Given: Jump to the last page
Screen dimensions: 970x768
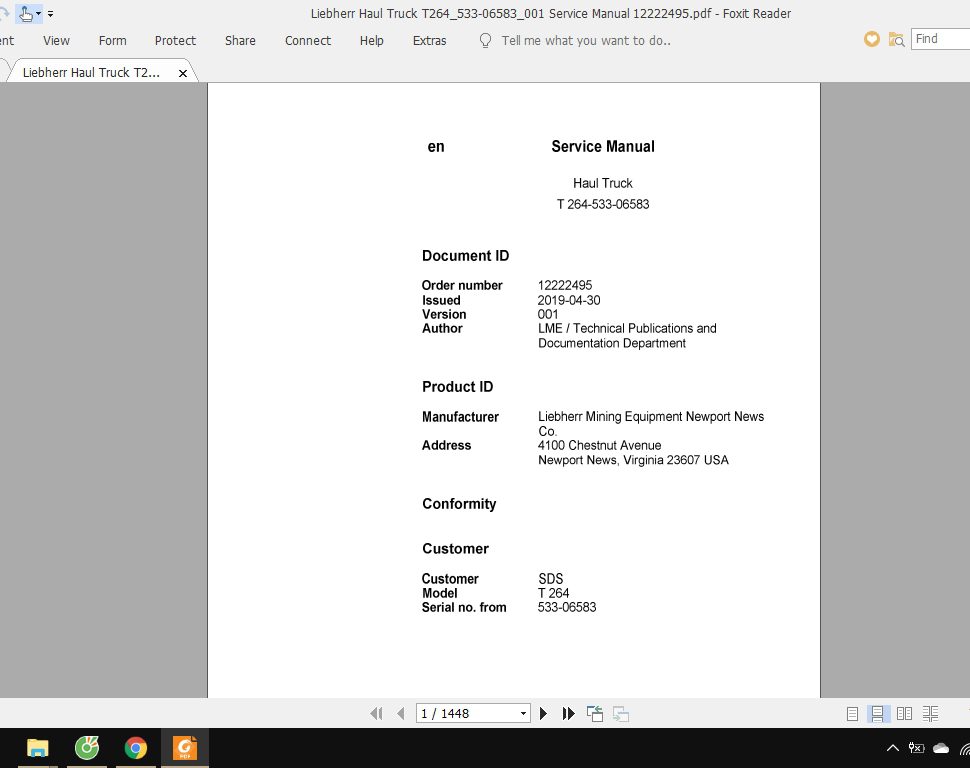Looking at the screenshot, I should tap(569, 714).
